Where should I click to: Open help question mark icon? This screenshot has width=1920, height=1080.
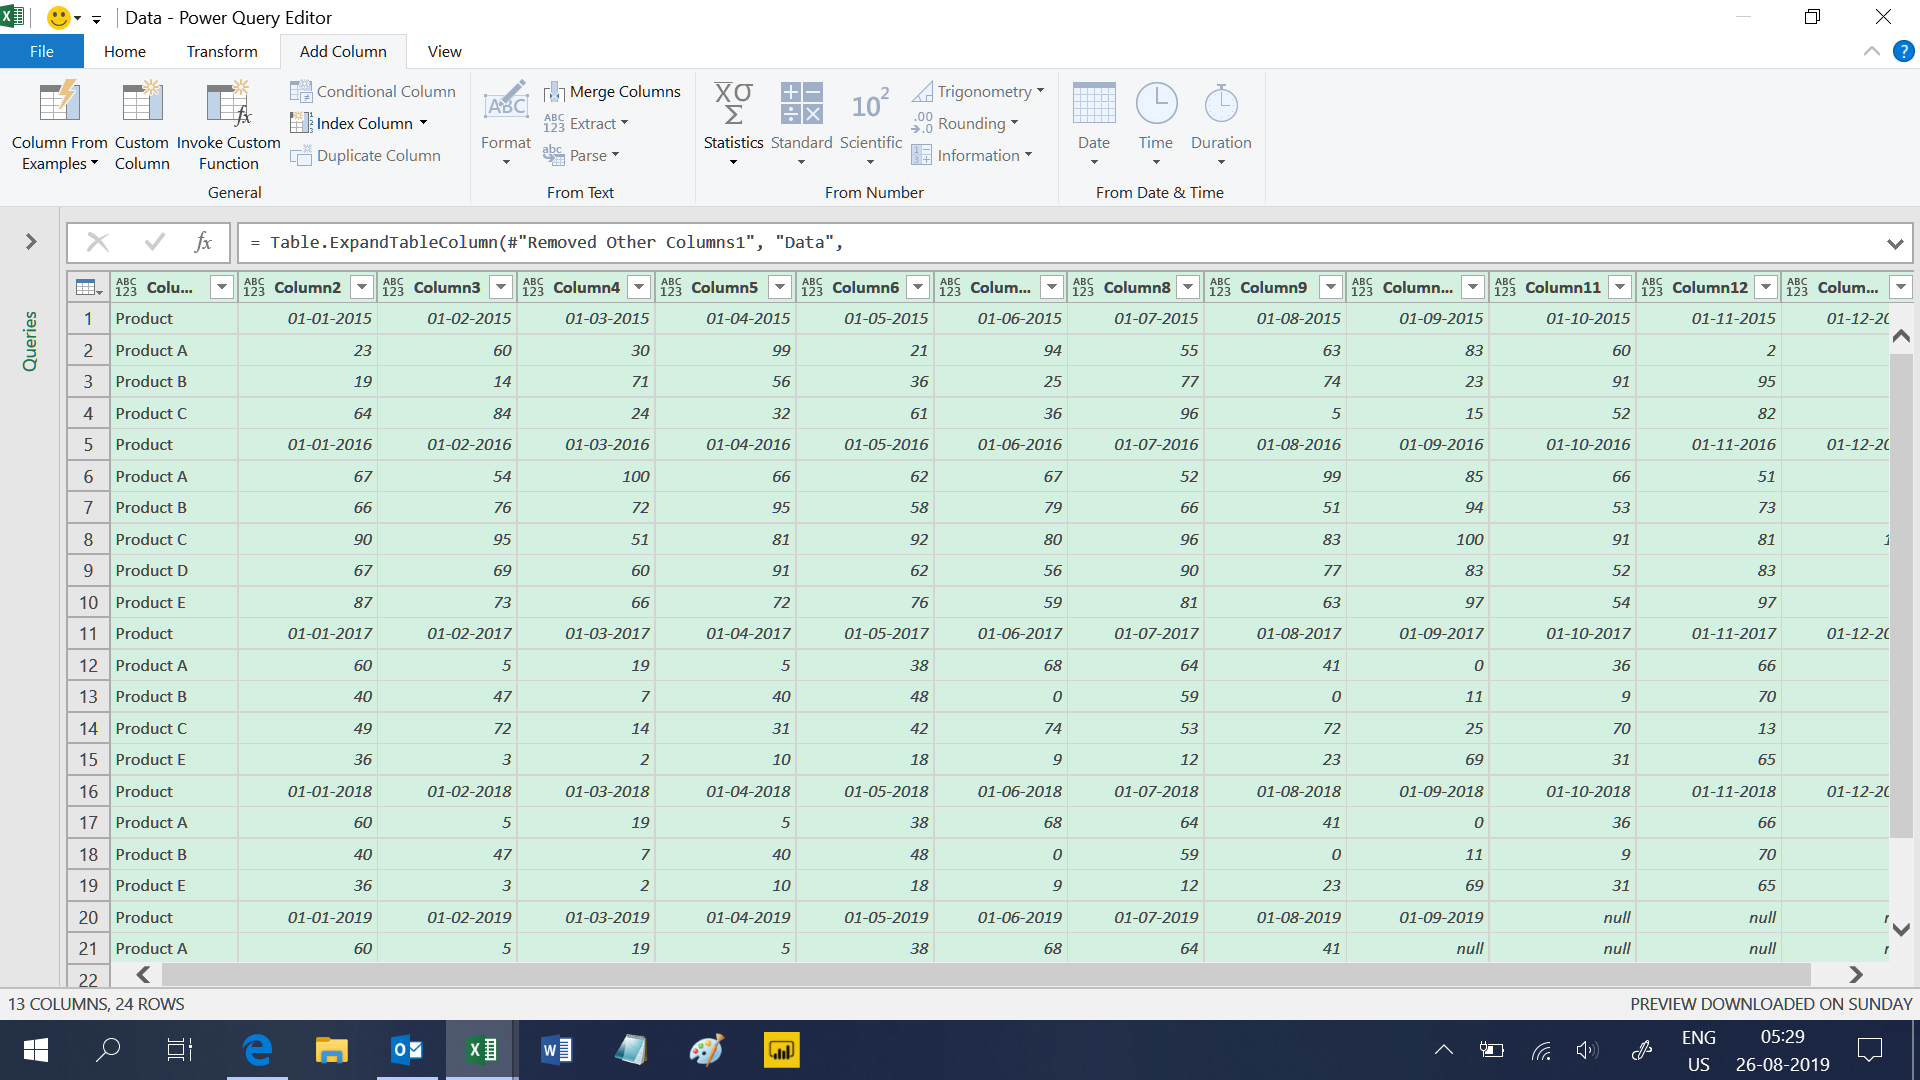(x=1903, y=51)
